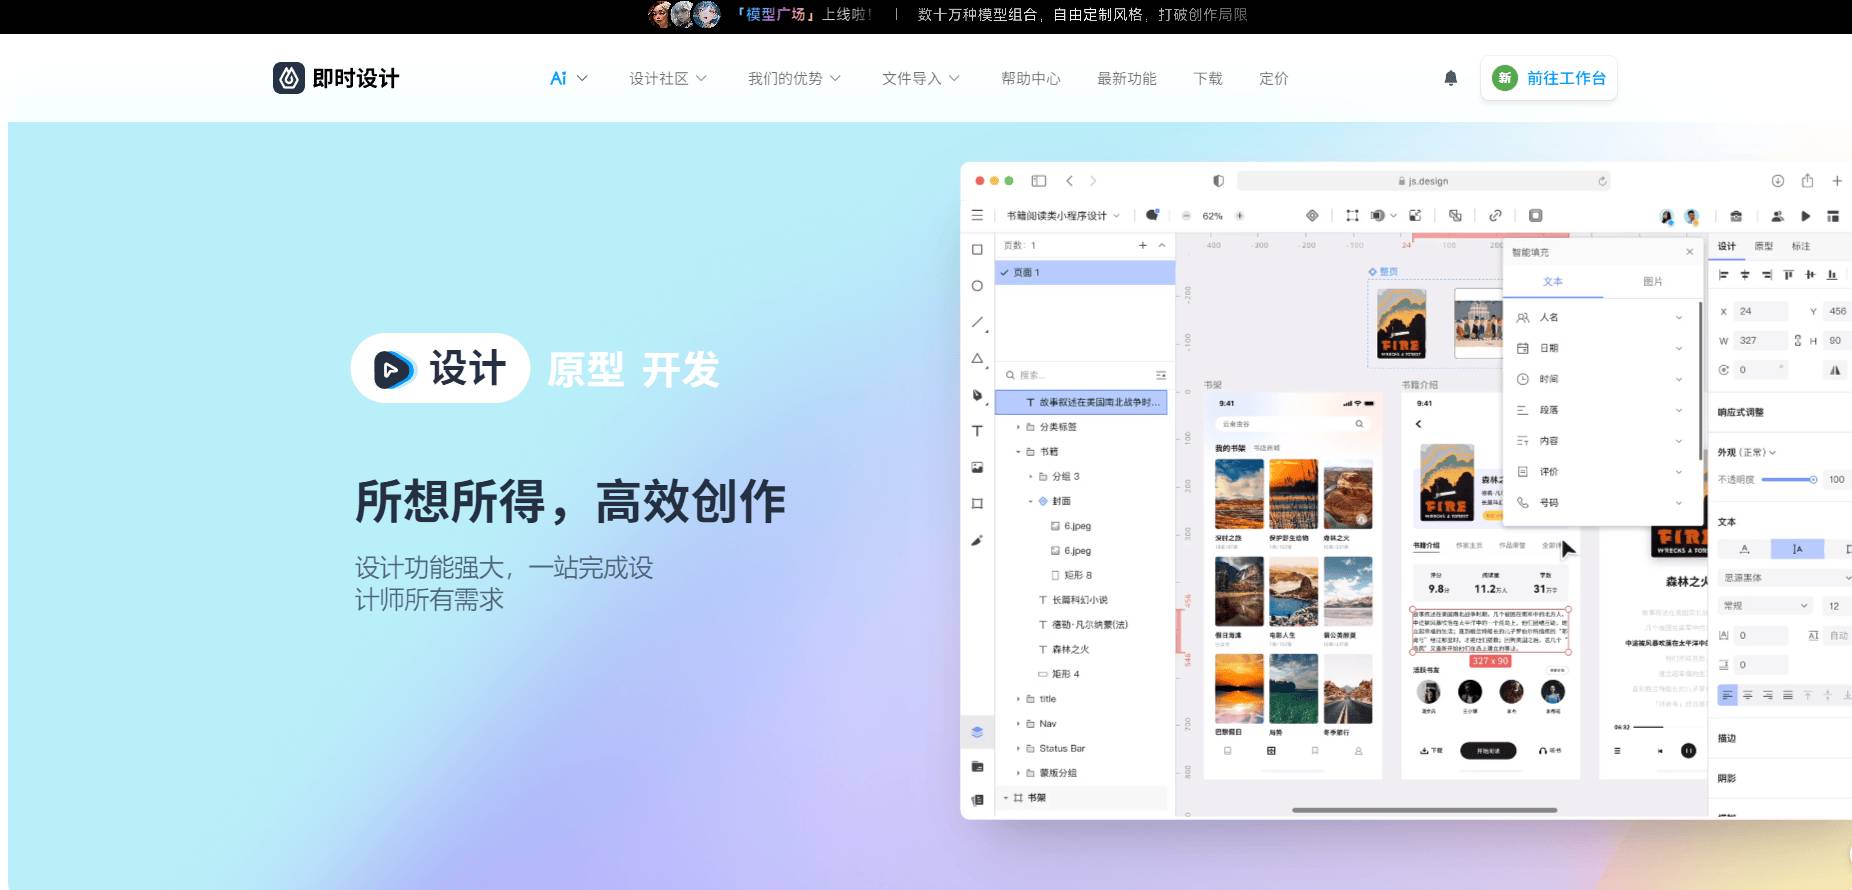1852x890 pixels.
Task: Open the 书籍阅读类小程序设计 file name dropdown
Action: (x=1063, y=215)
